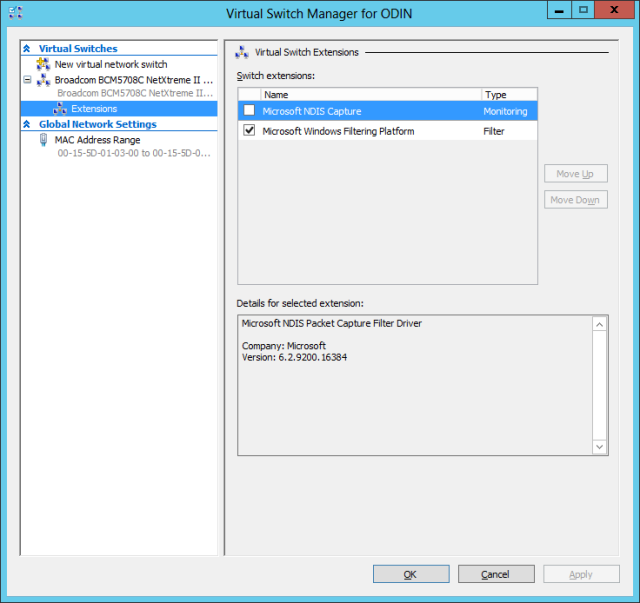Screen dimensions: 640x603
Task: Open MAC Address Range settings
Action: (x=98, y=140)
